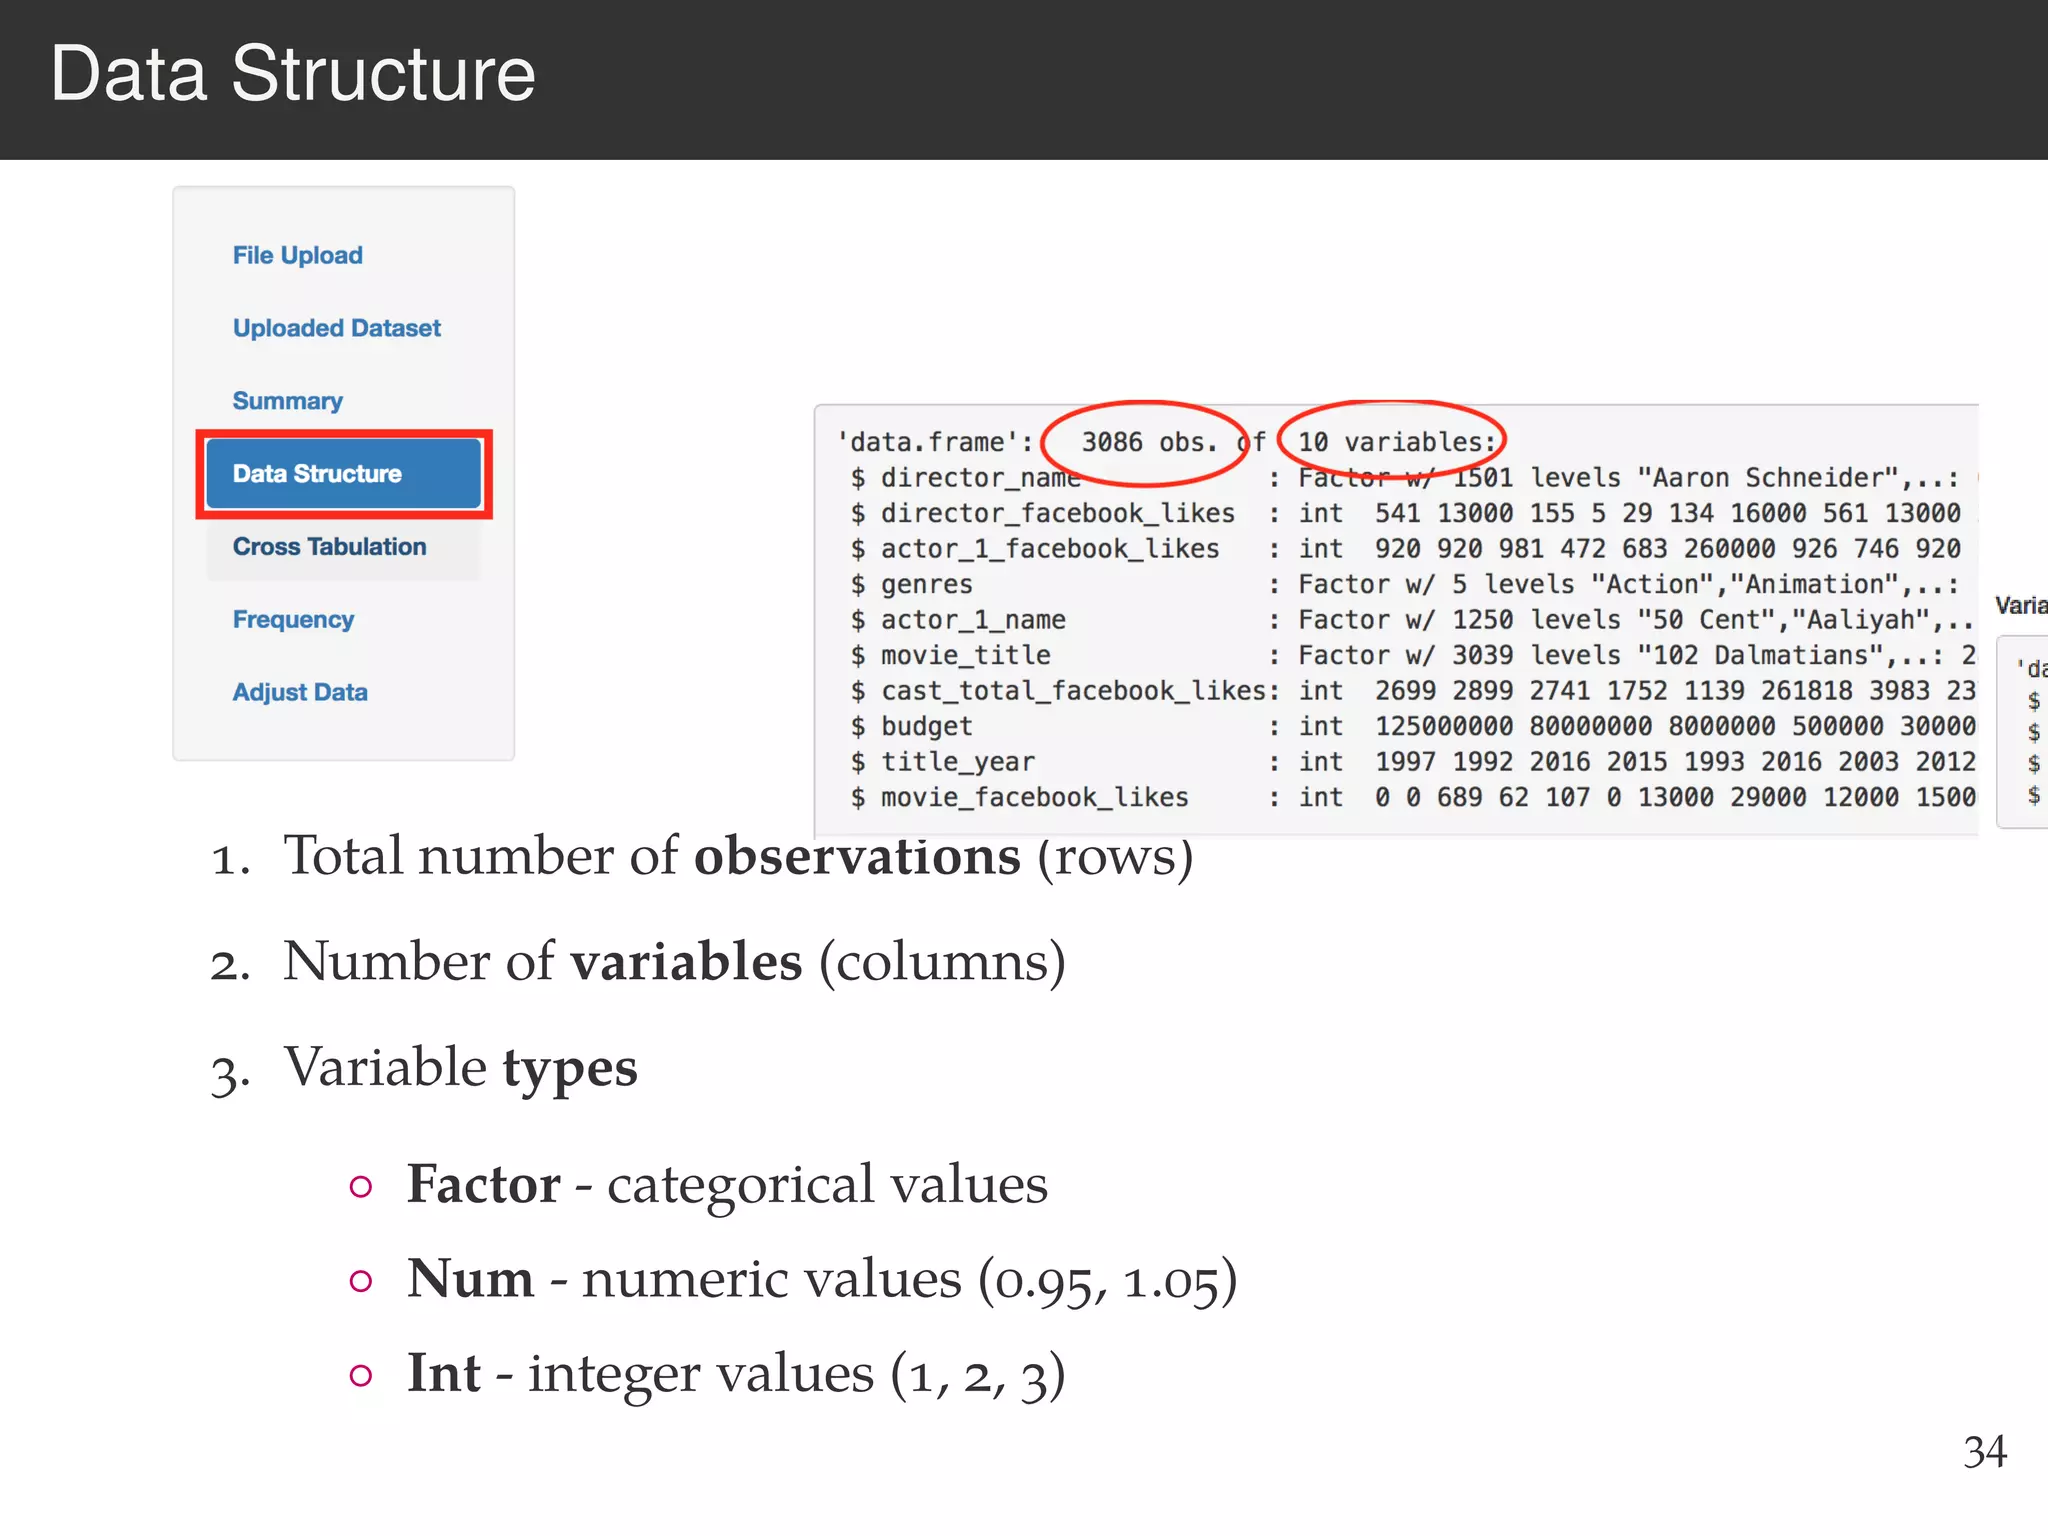This screenshot has height=1536, width=2048.
Task: Select the director_facebook_likes row
Action: (x=1412, y=513)
